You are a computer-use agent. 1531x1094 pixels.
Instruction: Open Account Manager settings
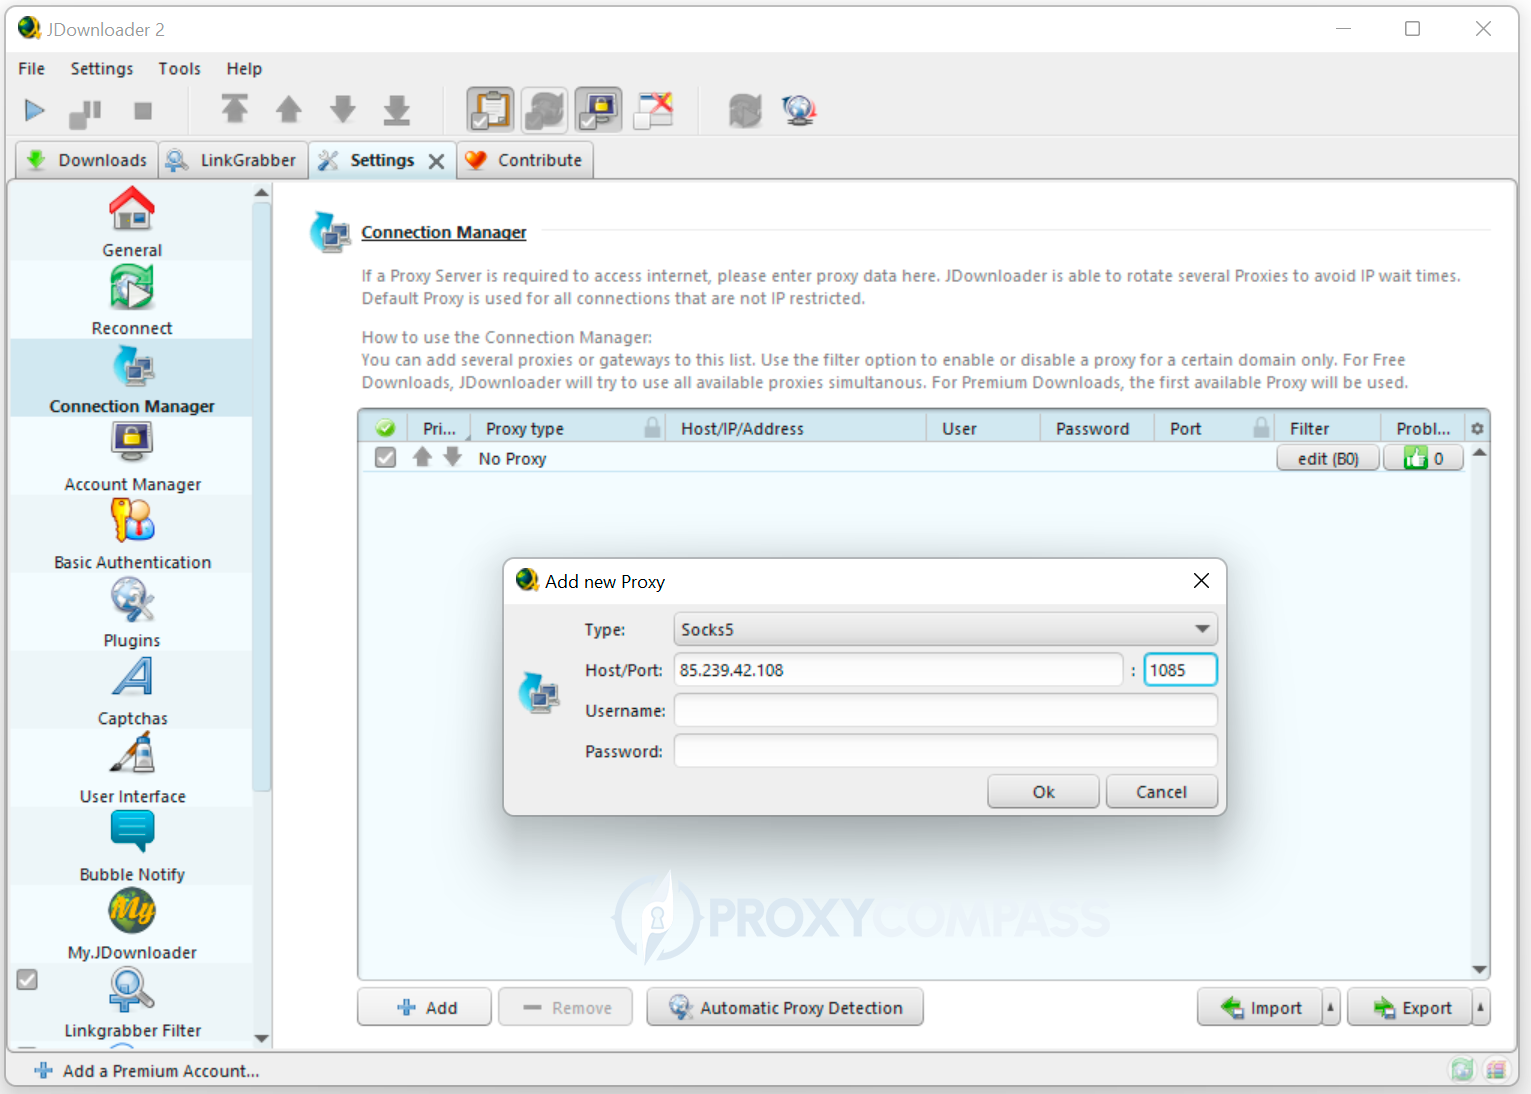click(x=132, y=457)
